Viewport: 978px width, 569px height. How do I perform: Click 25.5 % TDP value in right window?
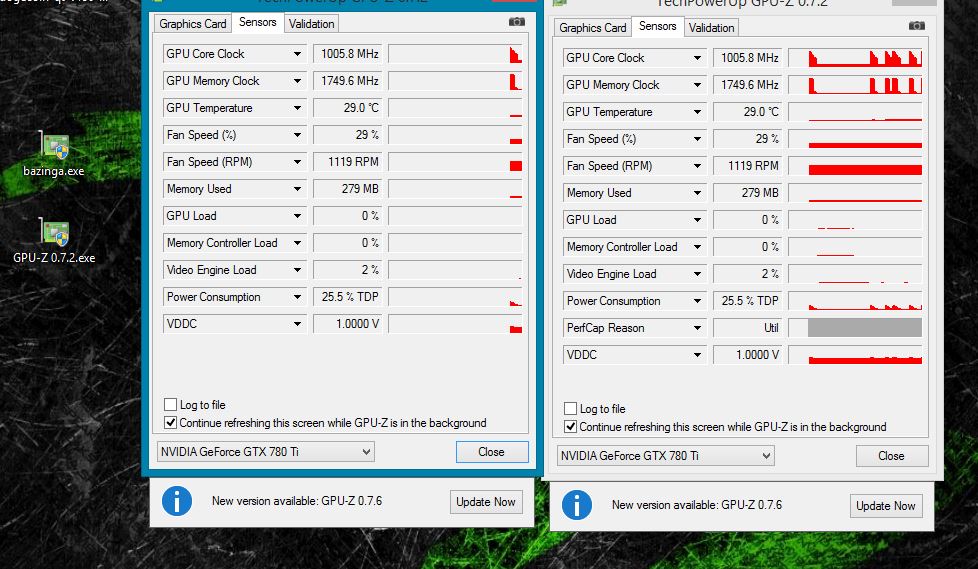(747, 301)
